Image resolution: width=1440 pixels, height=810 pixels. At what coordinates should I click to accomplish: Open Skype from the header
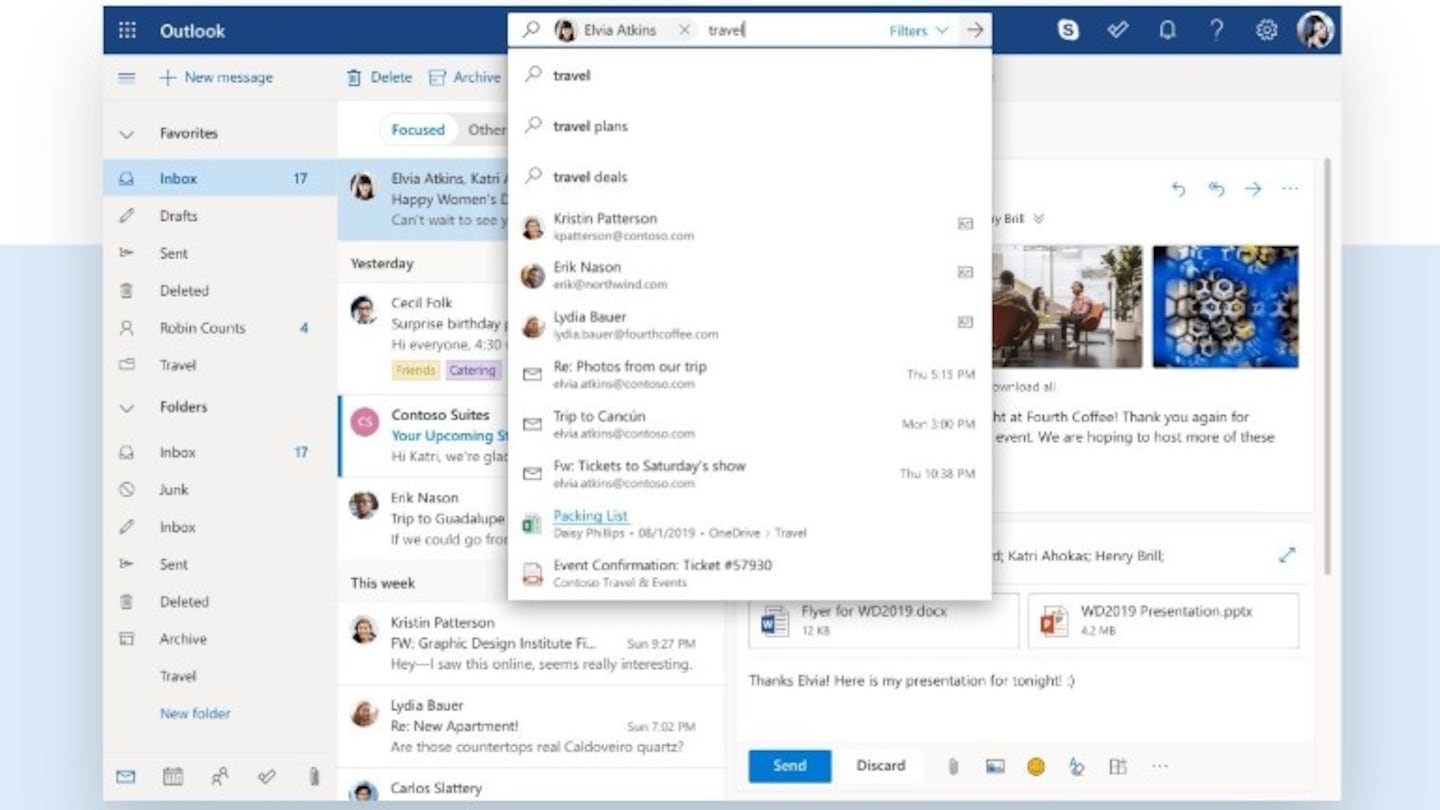click(x=1068, y=30)
